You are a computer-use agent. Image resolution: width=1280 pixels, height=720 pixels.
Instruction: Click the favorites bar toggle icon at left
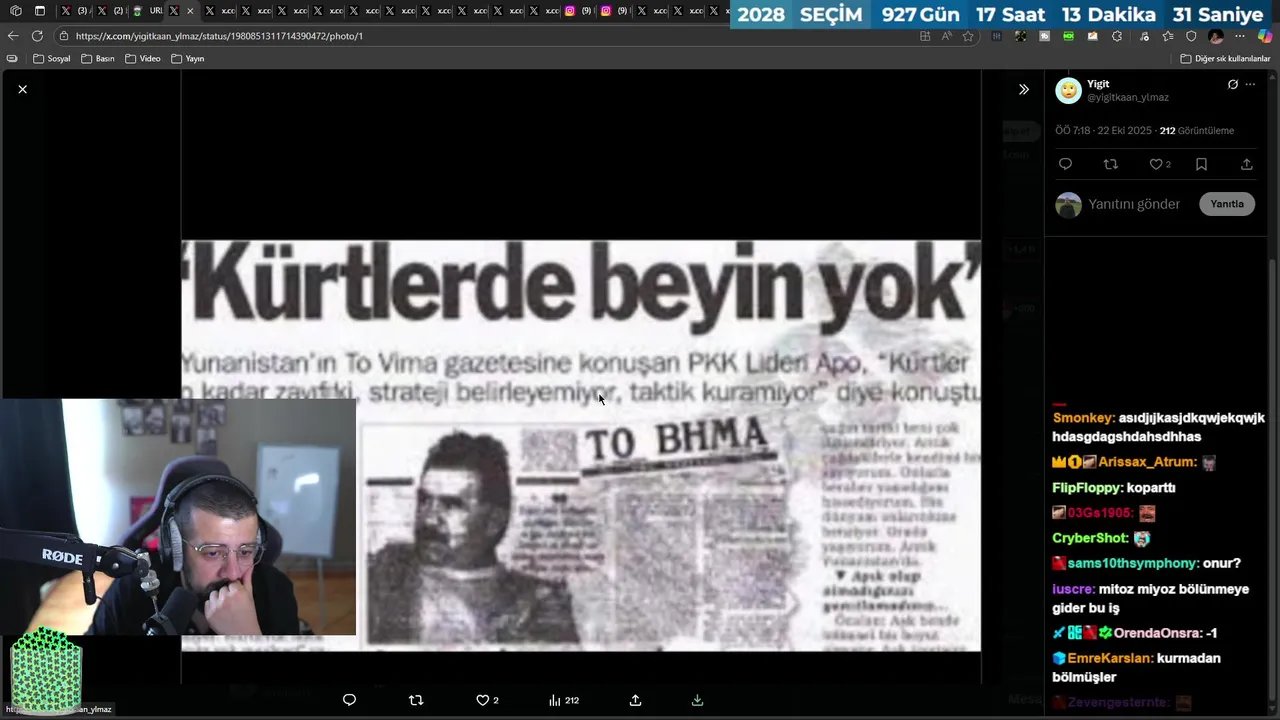(12, 58)
